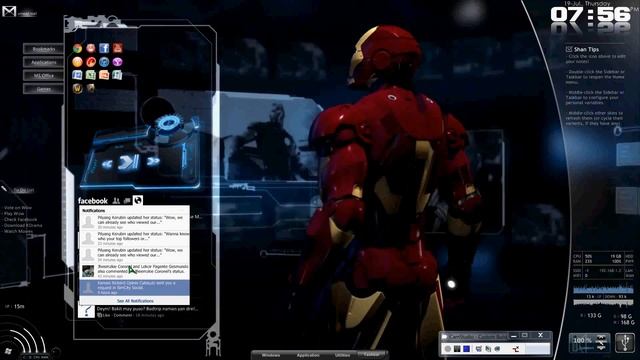Launch the purple Yahoo Messenger icon
This screenshot has height=360, width=640.
[x=118, y=62]
